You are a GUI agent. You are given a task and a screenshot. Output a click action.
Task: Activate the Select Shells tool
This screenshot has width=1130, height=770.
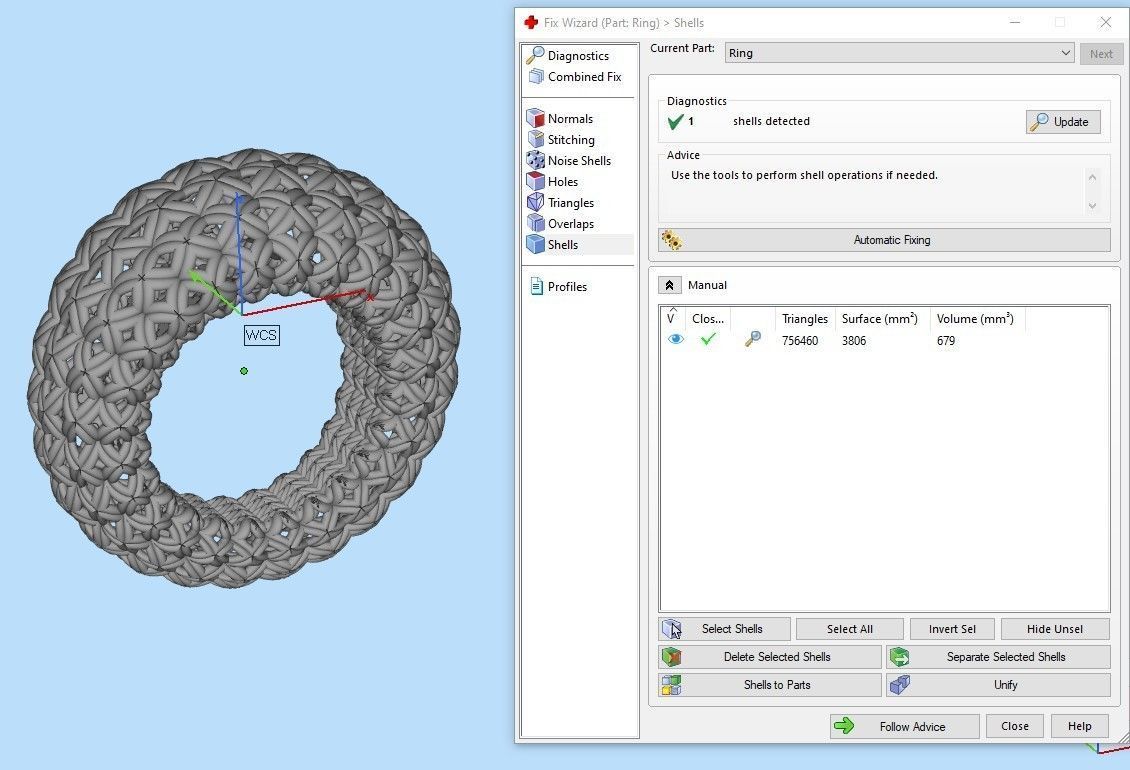(x=724, y=629)
